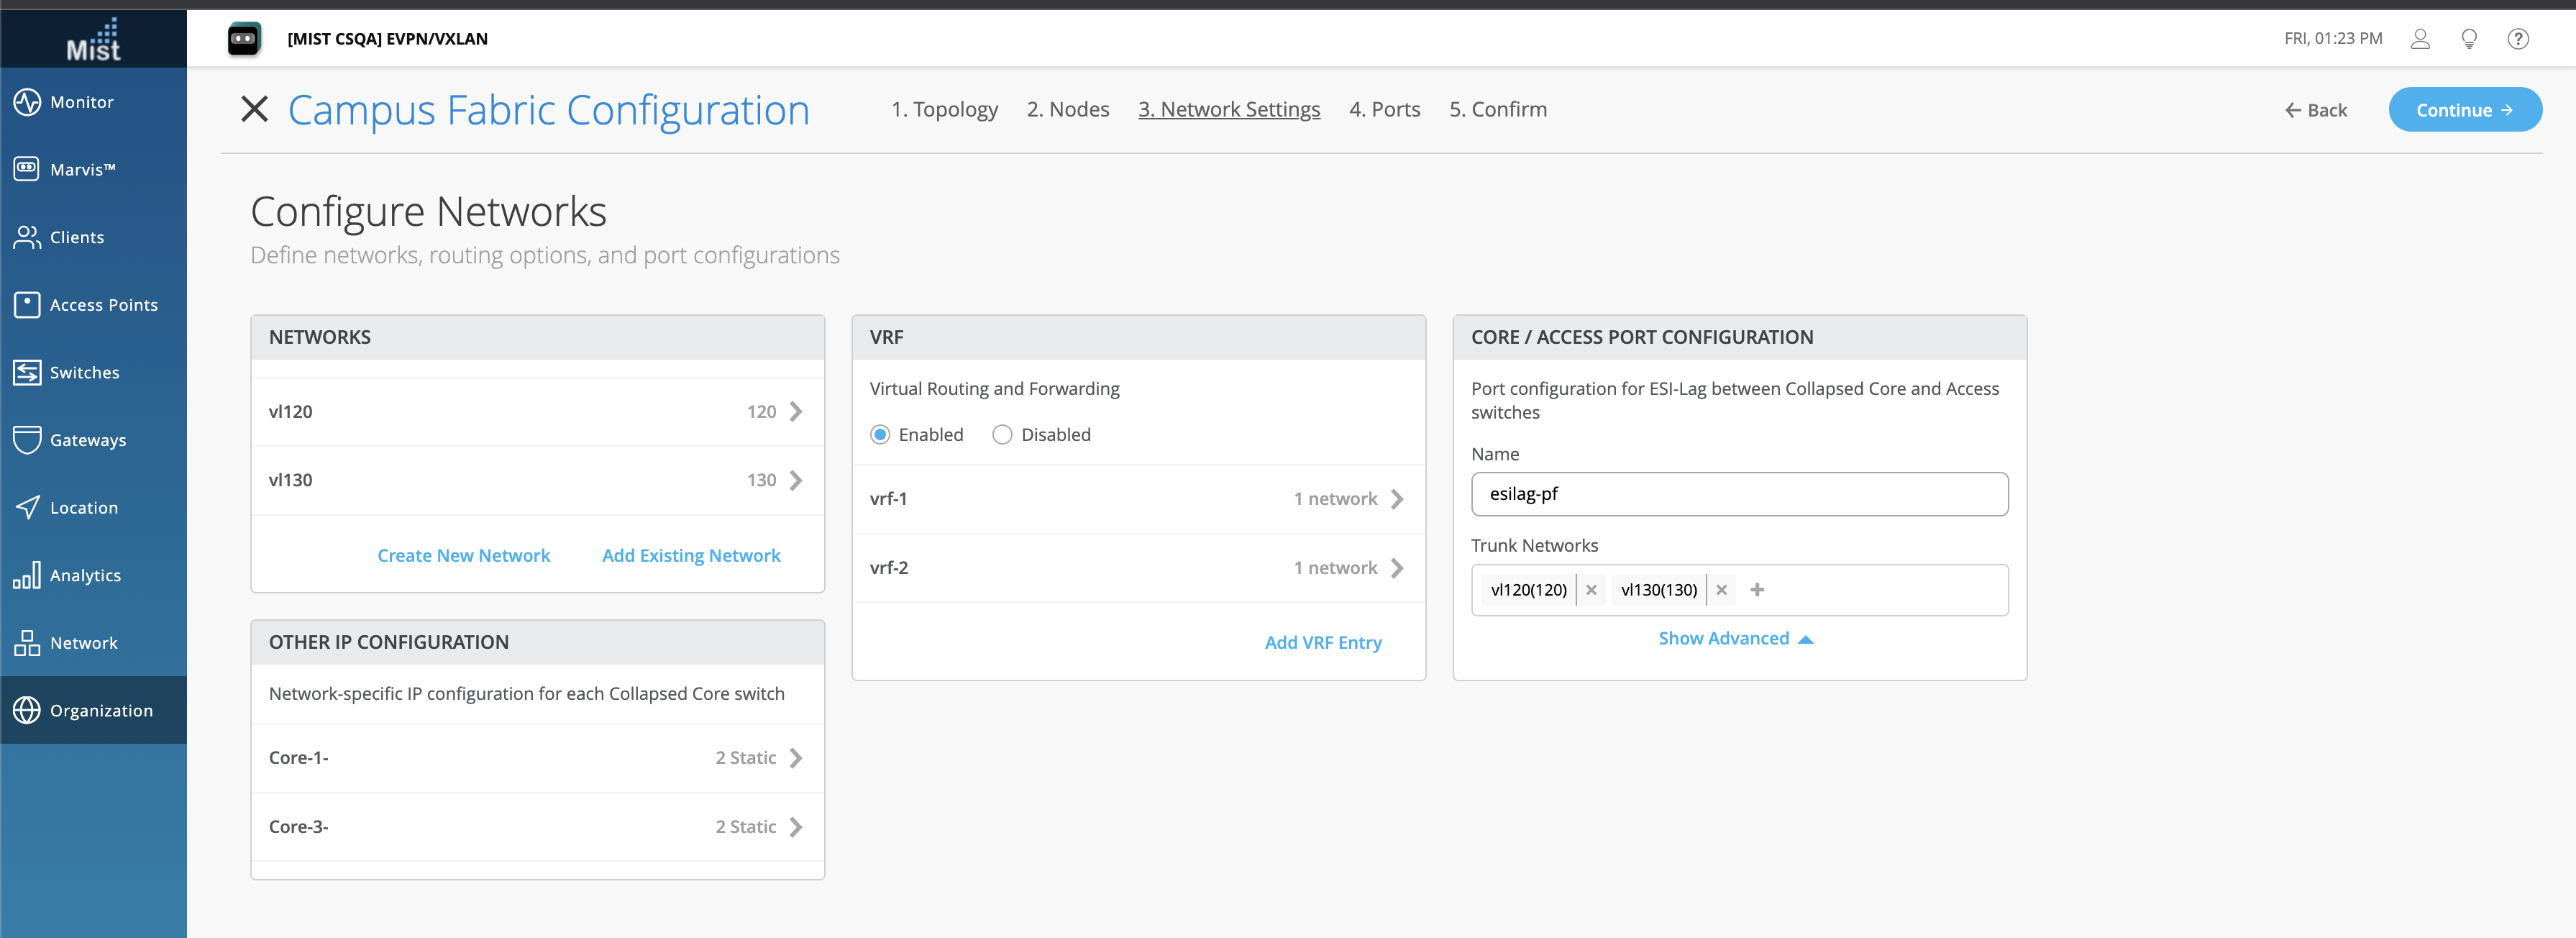Go to the 4. Ports step
Screen dimensions: 2576x938
tap(1384, 110)
